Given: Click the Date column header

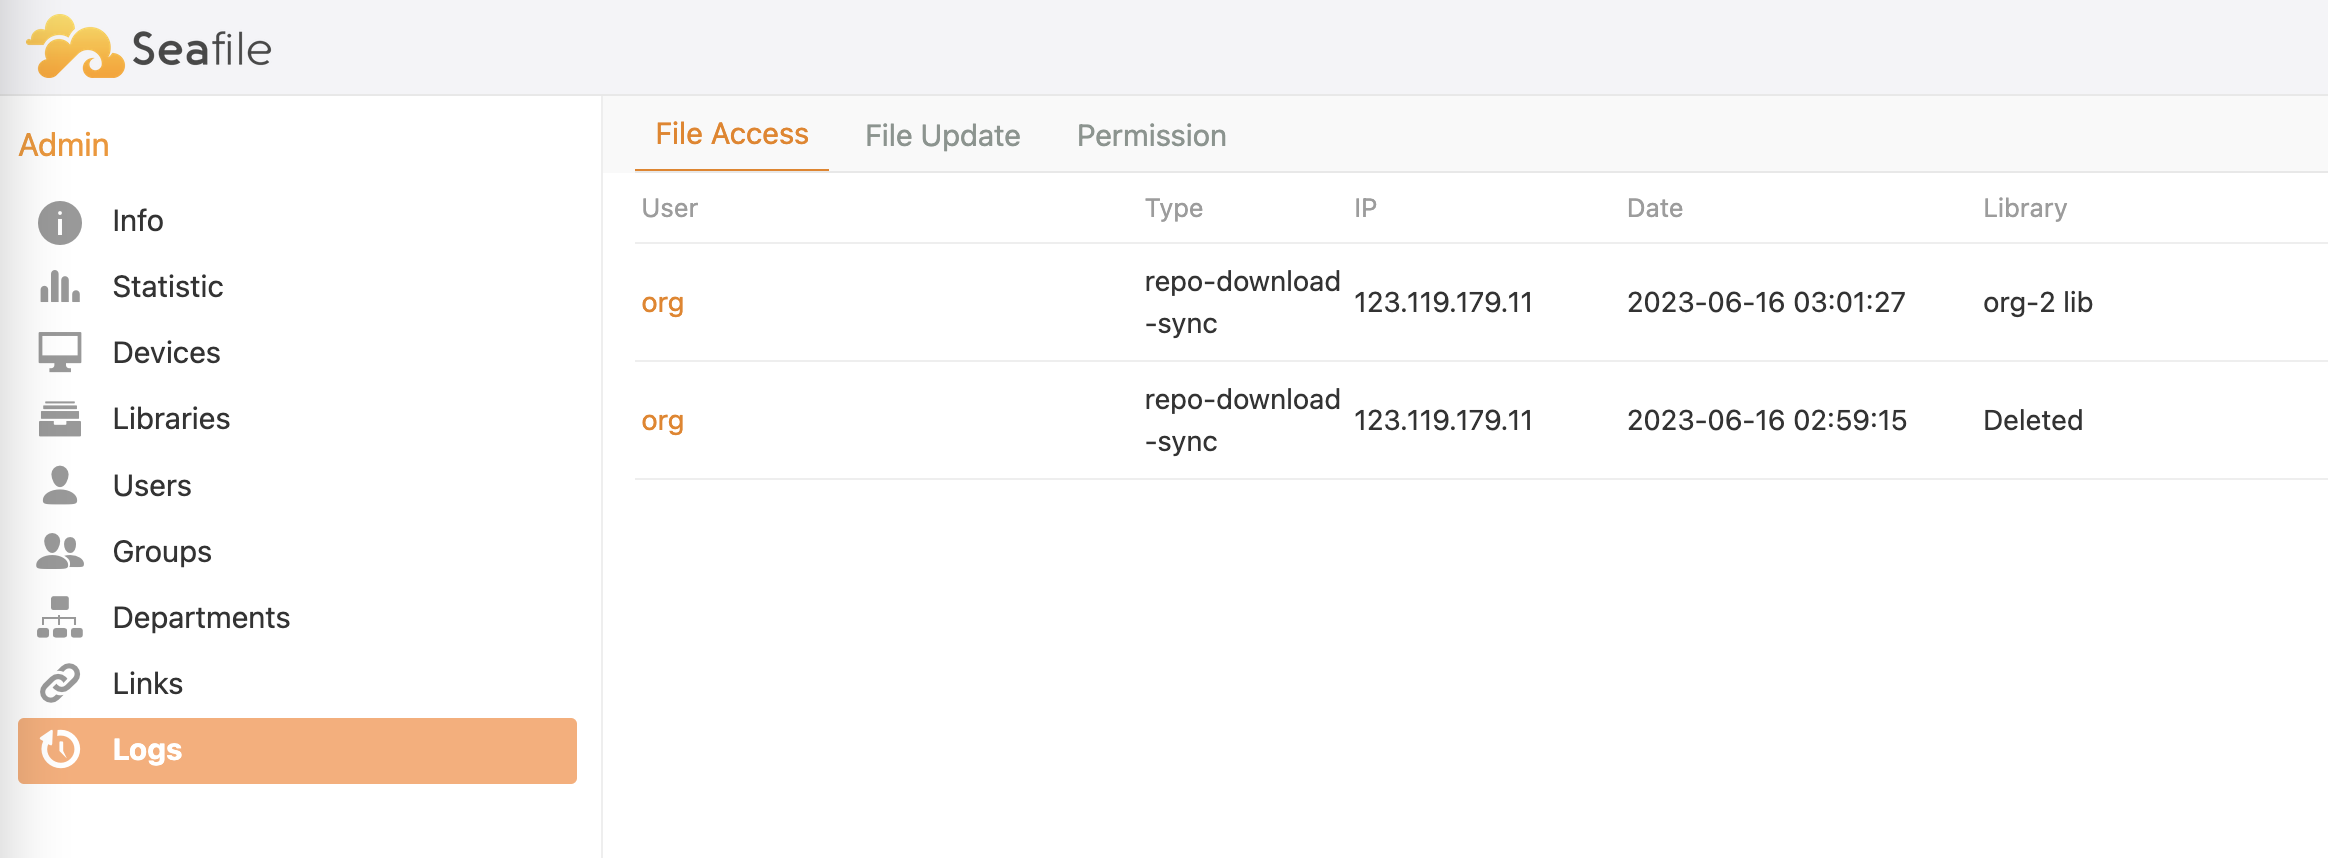Looking at the screenshot, I should (x=1654, y=208).
